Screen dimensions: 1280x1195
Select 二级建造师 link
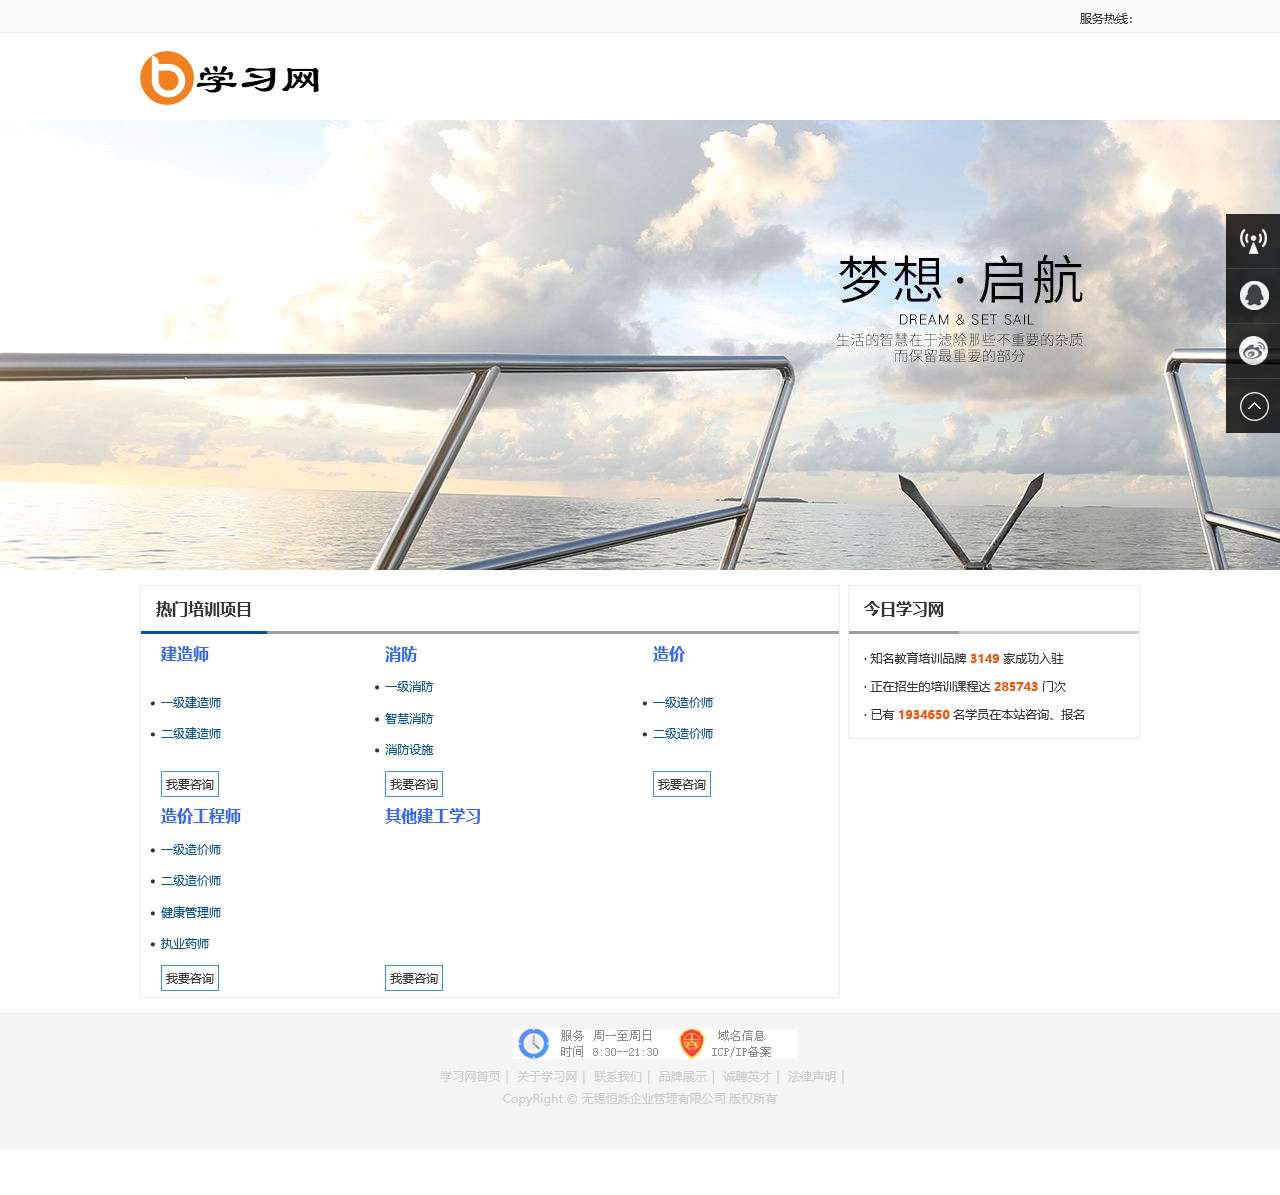click(x=191, y=734)
